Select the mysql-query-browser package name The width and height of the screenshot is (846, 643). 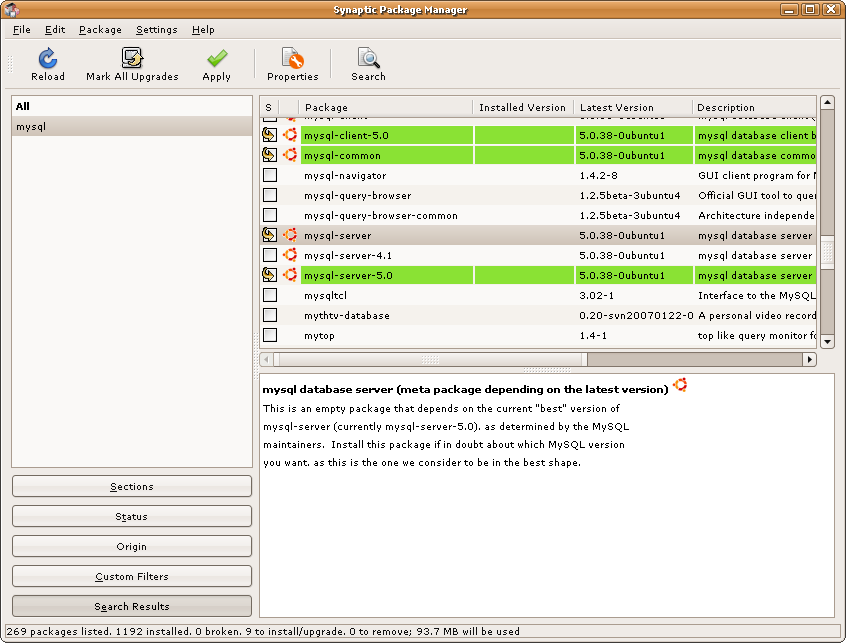358,195
